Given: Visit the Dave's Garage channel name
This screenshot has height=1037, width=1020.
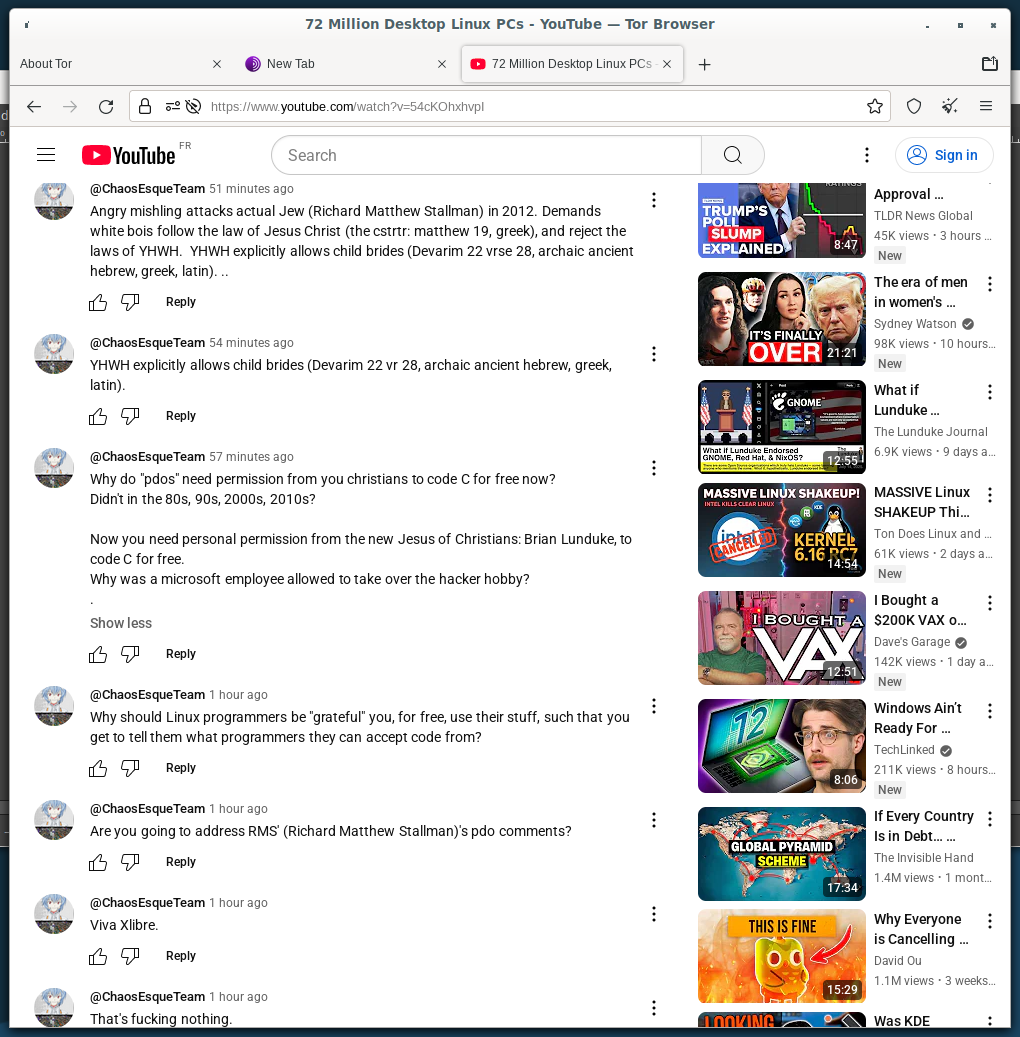Looking at the screenshot, I should (912, 642).
